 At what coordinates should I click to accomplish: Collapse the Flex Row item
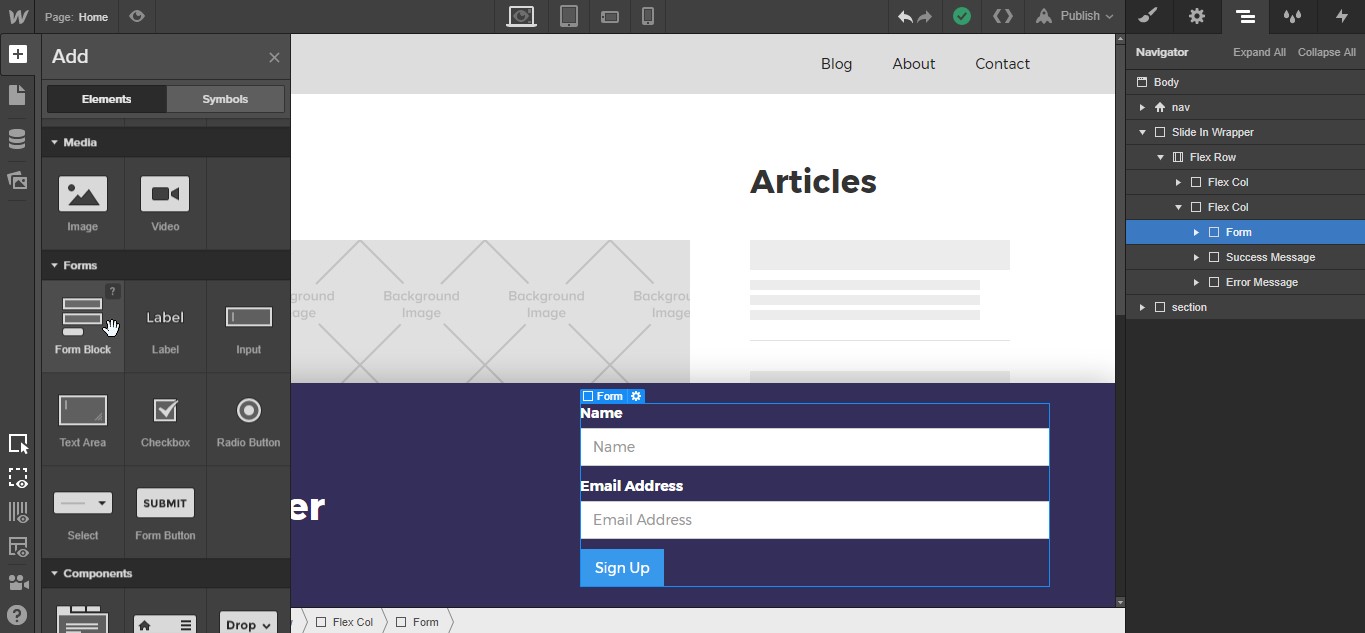point(1161,157)
